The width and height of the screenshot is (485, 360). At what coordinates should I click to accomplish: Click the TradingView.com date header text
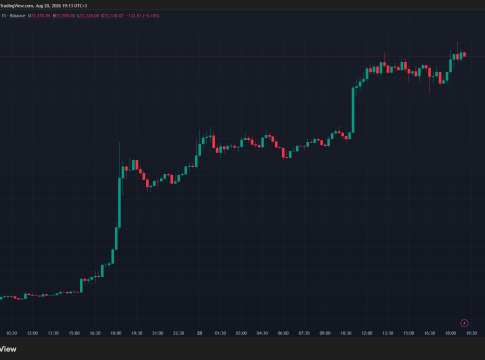[x=44, y=6]
